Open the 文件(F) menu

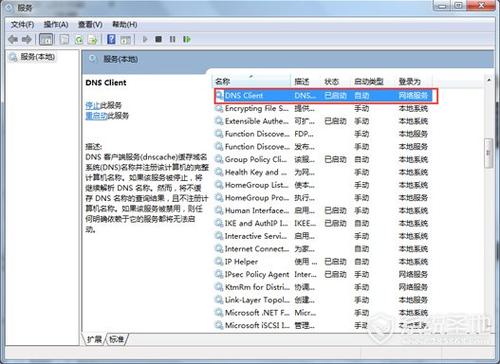[x=22, y=25]
